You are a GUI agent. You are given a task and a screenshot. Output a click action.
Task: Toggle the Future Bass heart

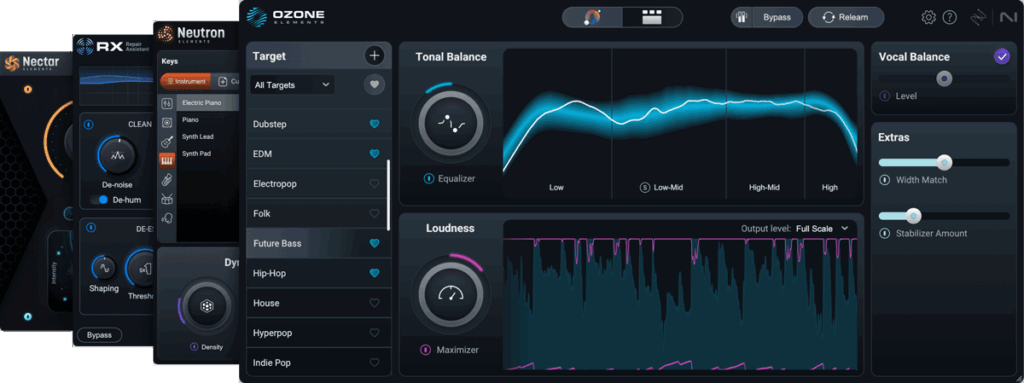pos(374,244)
